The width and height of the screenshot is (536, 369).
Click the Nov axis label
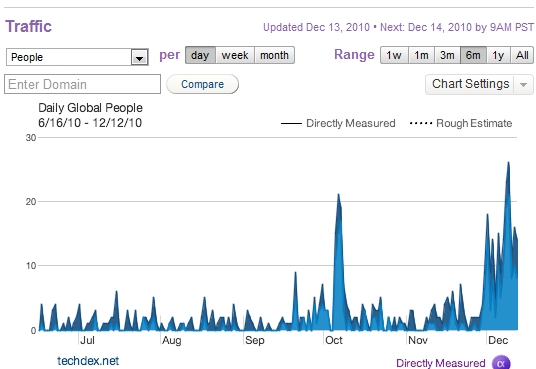point(418,340)
